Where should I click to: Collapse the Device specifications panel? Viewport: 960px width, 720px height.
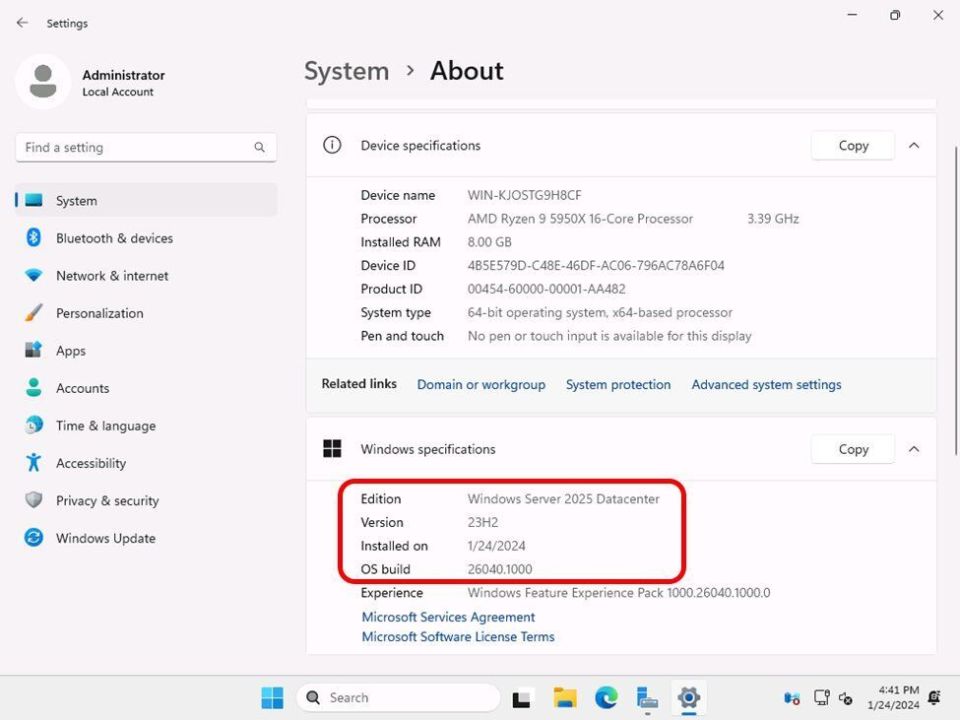913,145
